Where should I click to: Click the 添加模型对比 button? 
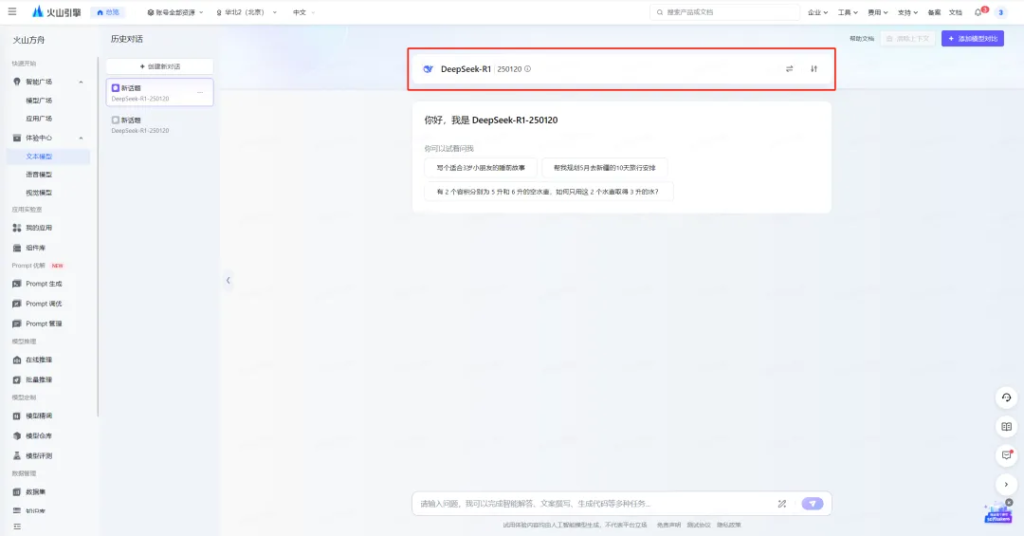pyautogui.click(x=972, y=39)
